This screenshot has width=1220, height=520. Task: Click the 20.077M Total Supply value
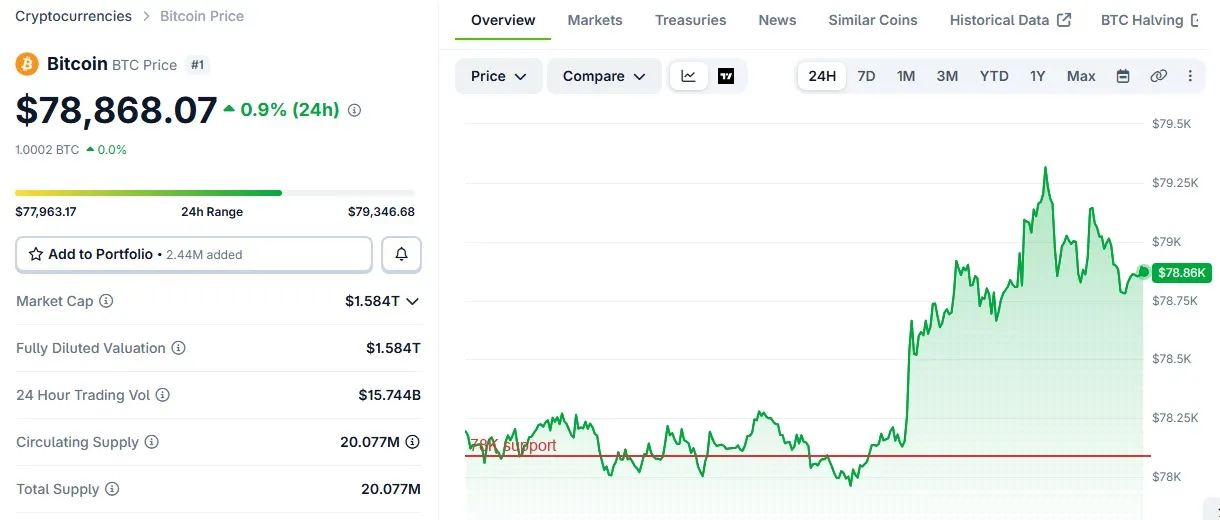[x=391, y=489]
